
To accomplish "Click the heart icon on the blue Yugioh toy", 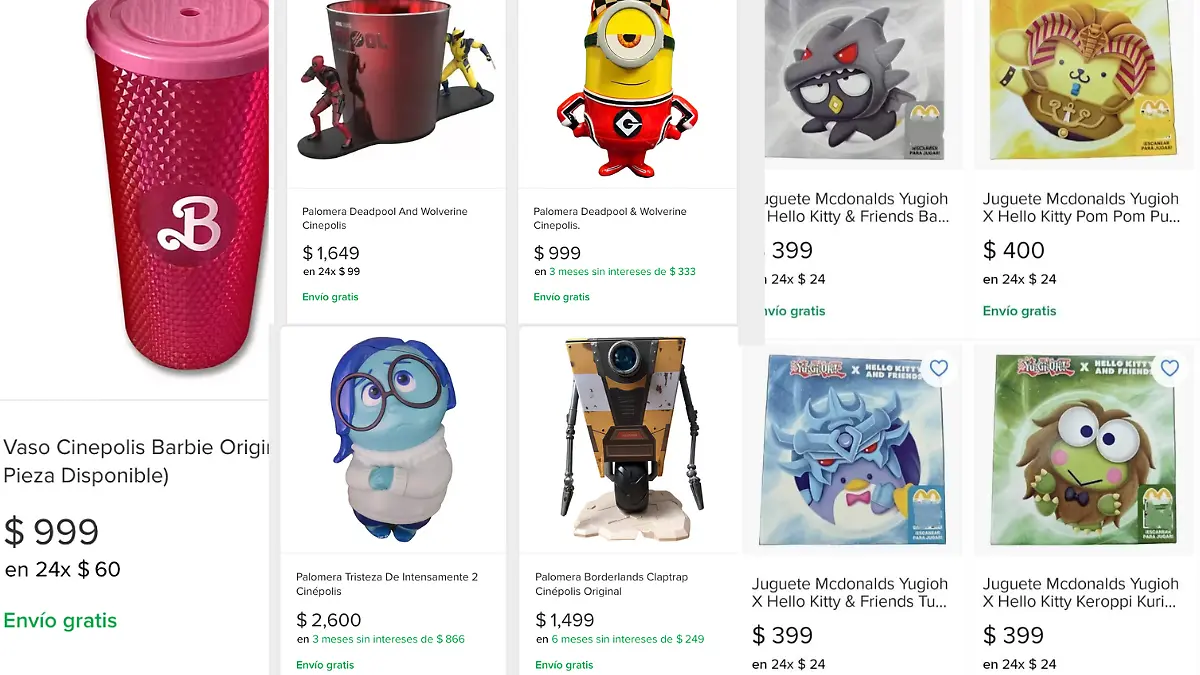I will pos(938,368).
